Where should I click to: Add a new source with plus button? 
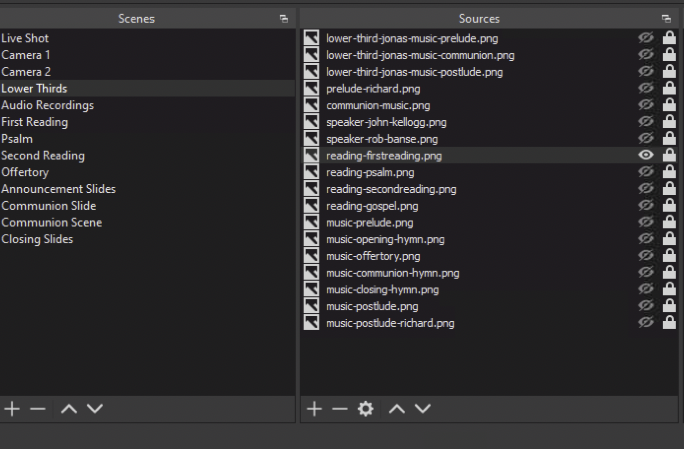(x=314, y=409)
